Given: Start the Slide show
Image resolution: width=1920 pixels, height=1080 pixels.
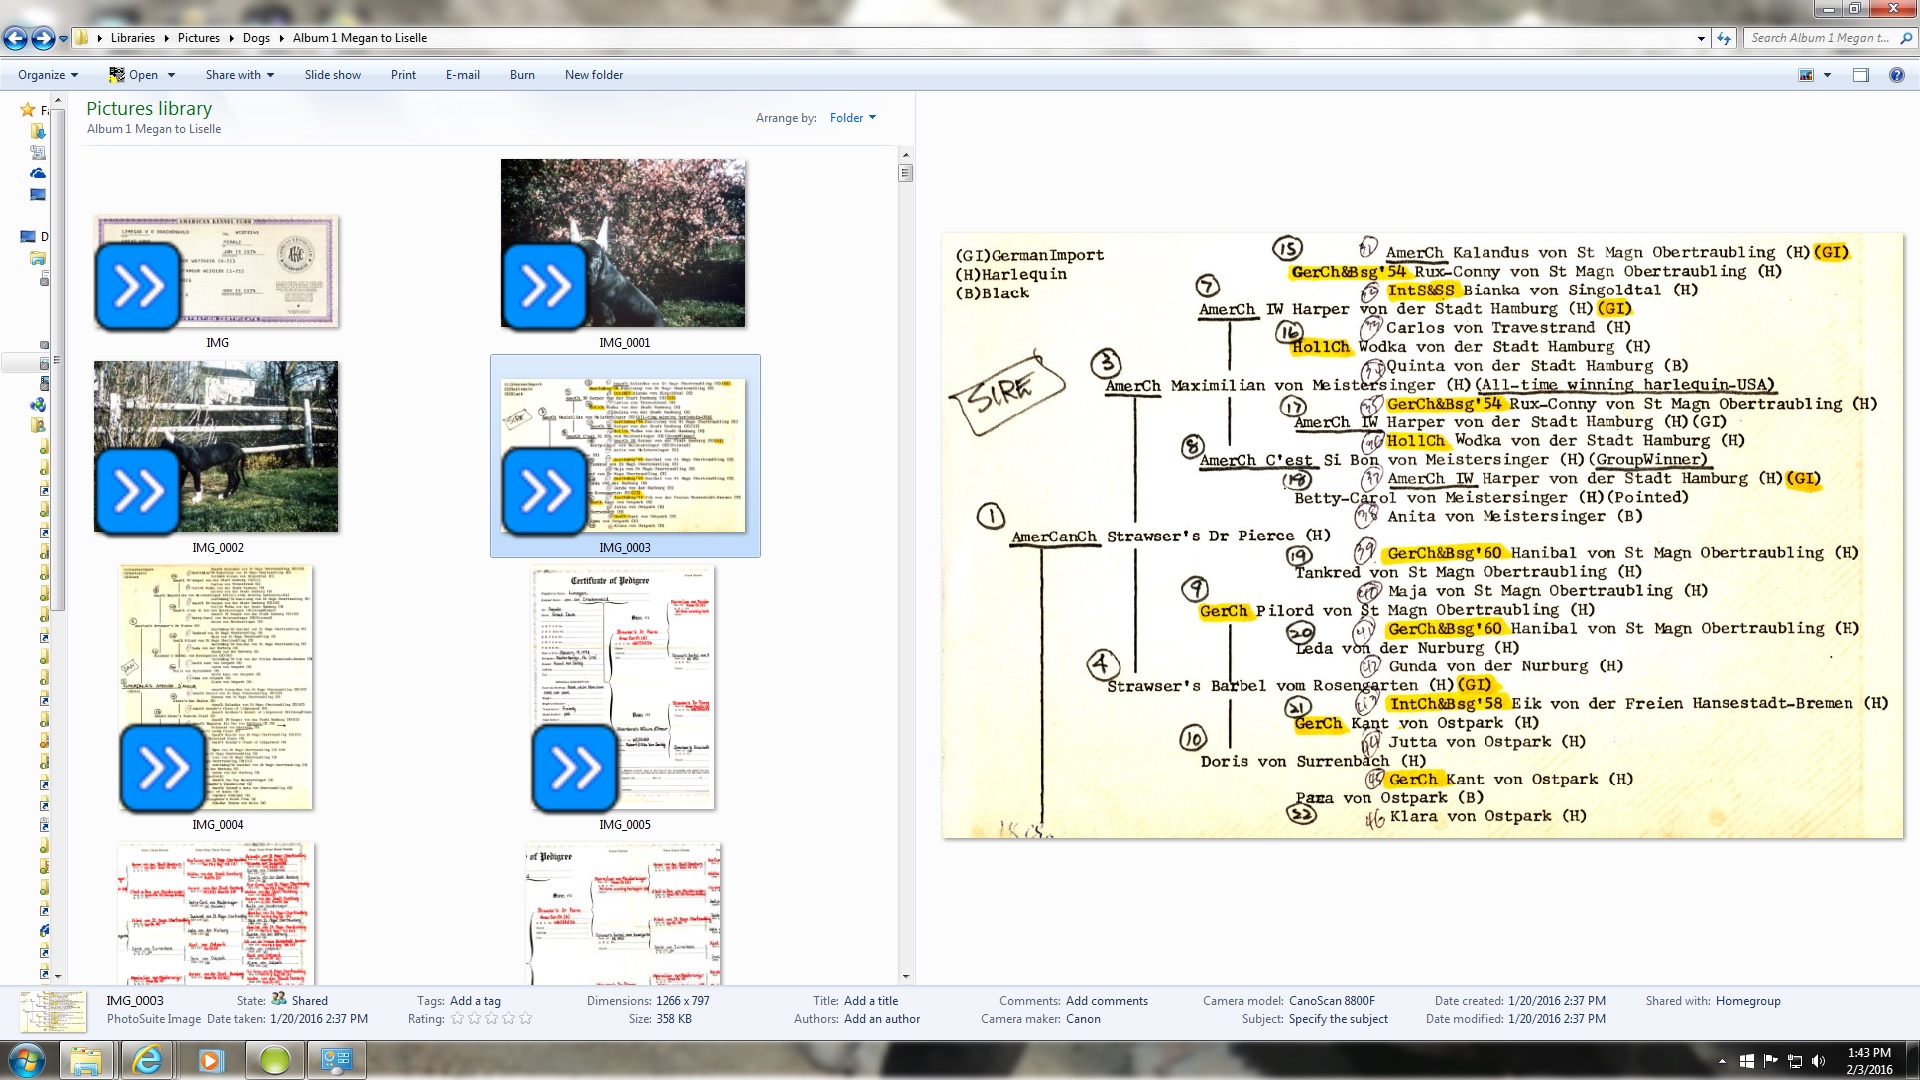Looking at the screenshot, I should coord(332,75).
